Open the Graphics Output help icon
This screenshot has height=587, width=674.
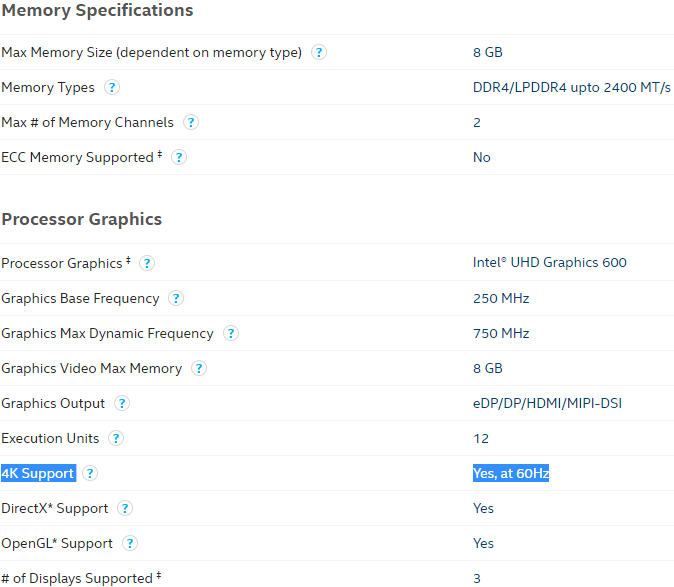pos(122,404)
